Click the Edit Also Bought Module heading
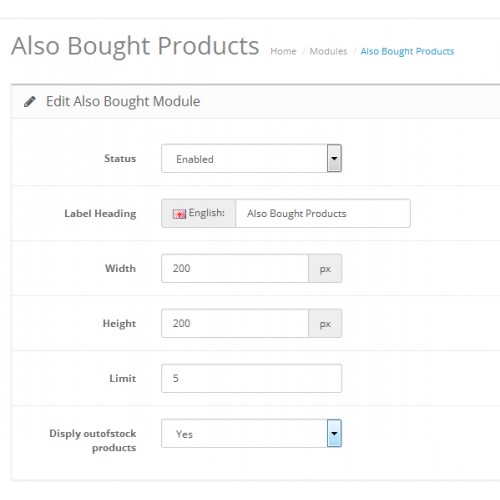The image size is (500, 500). [x=123, y=101]
